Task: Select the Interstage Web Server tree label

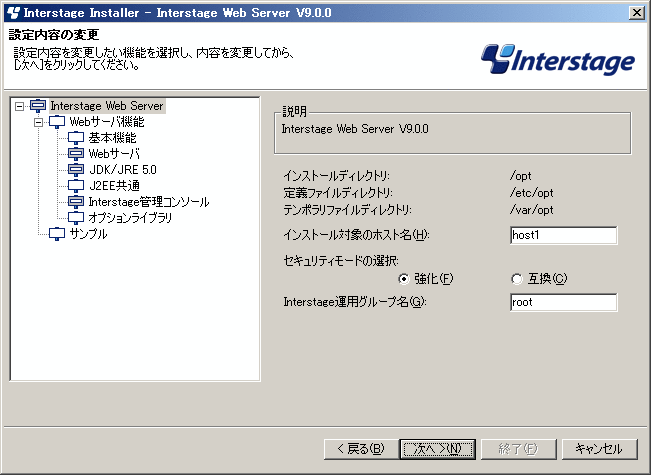Action: [x=107, y=106]
